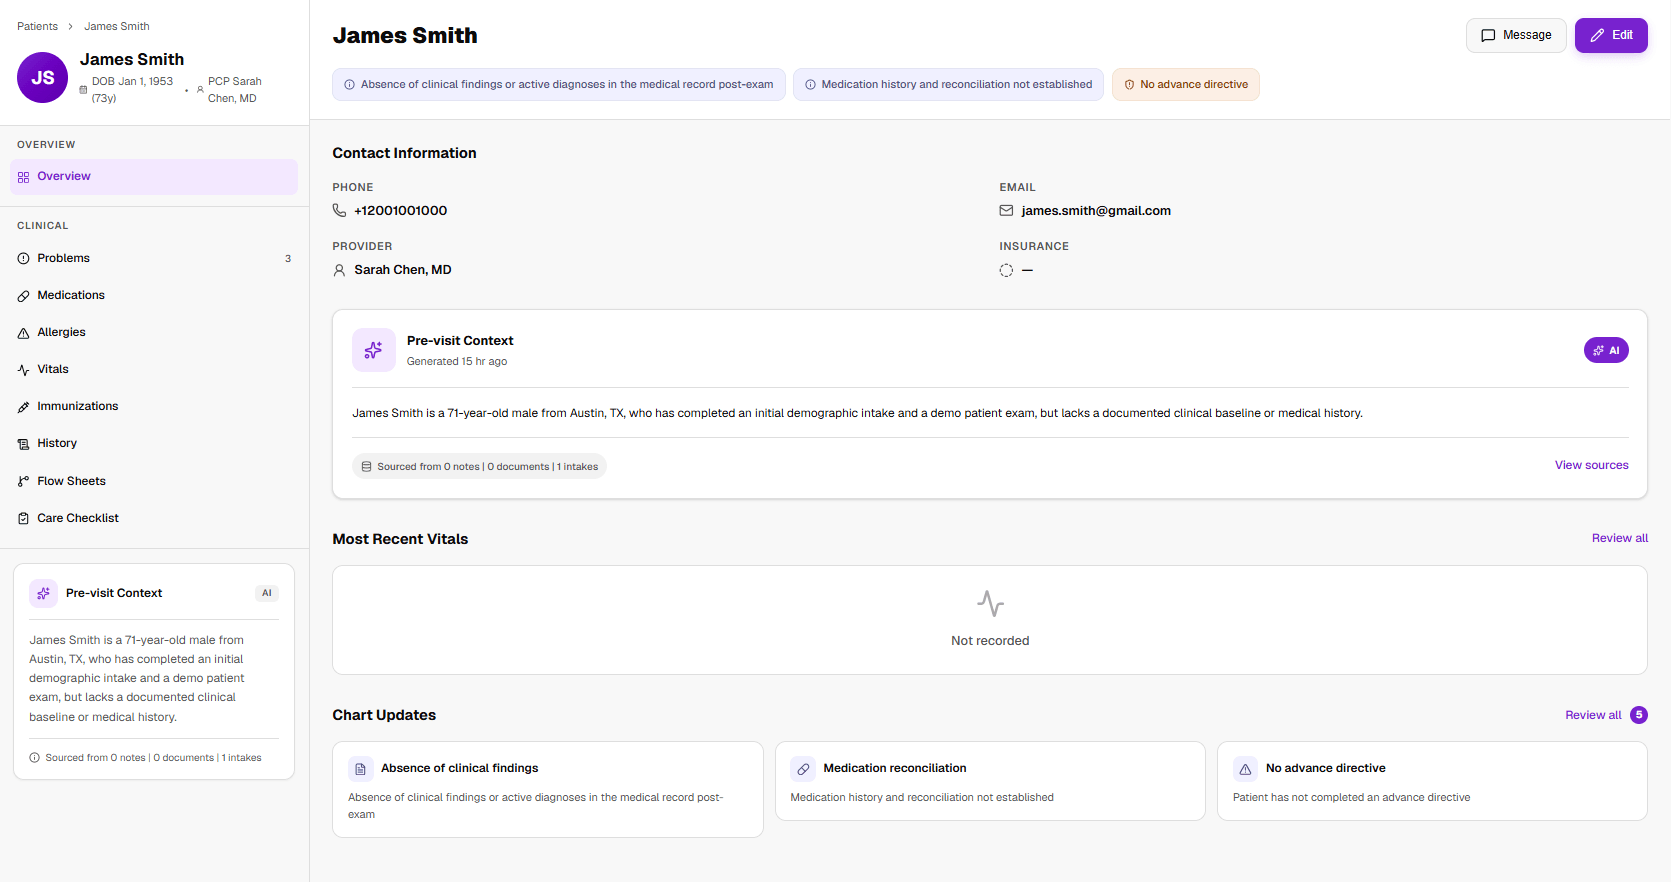Click the small AI label in sidebar context card

pyautogui.click(x=267, y=593)
